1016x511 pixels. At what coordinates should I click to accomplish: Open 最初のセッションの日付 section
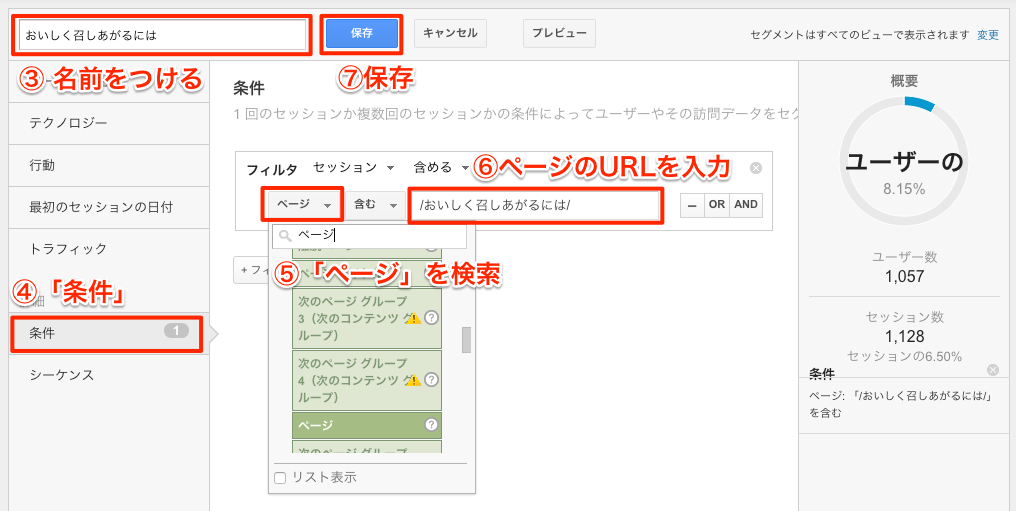pos(109,207)
